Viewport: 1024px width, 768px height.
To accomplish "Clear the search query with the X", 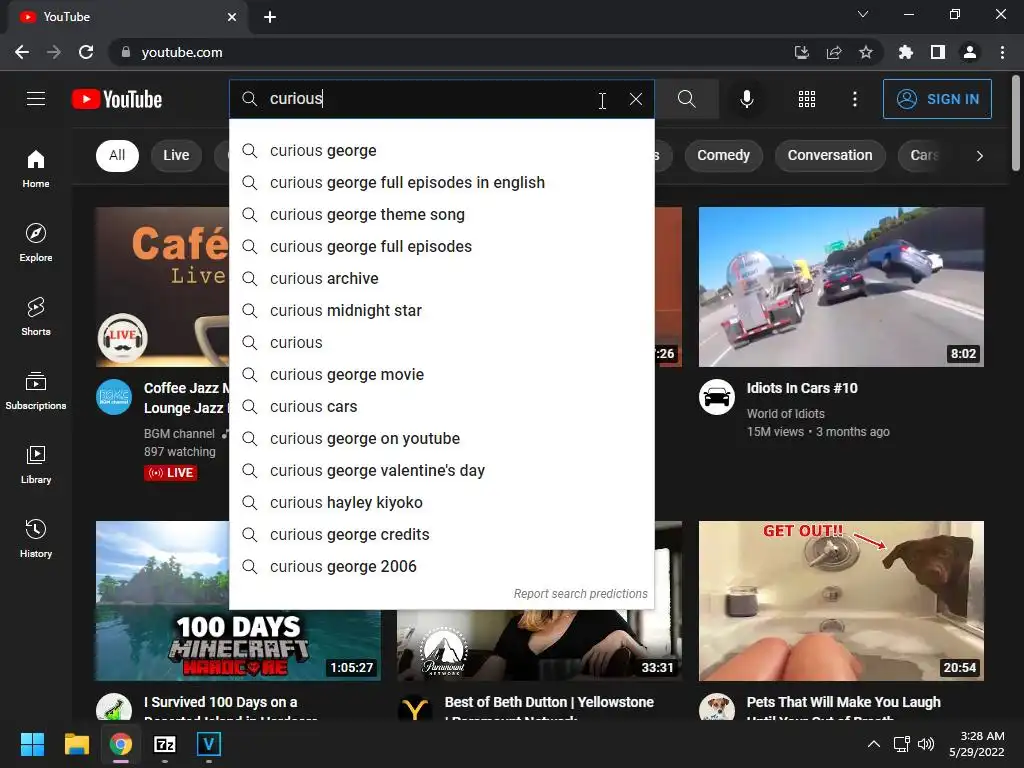I will [x=635, y=99].
